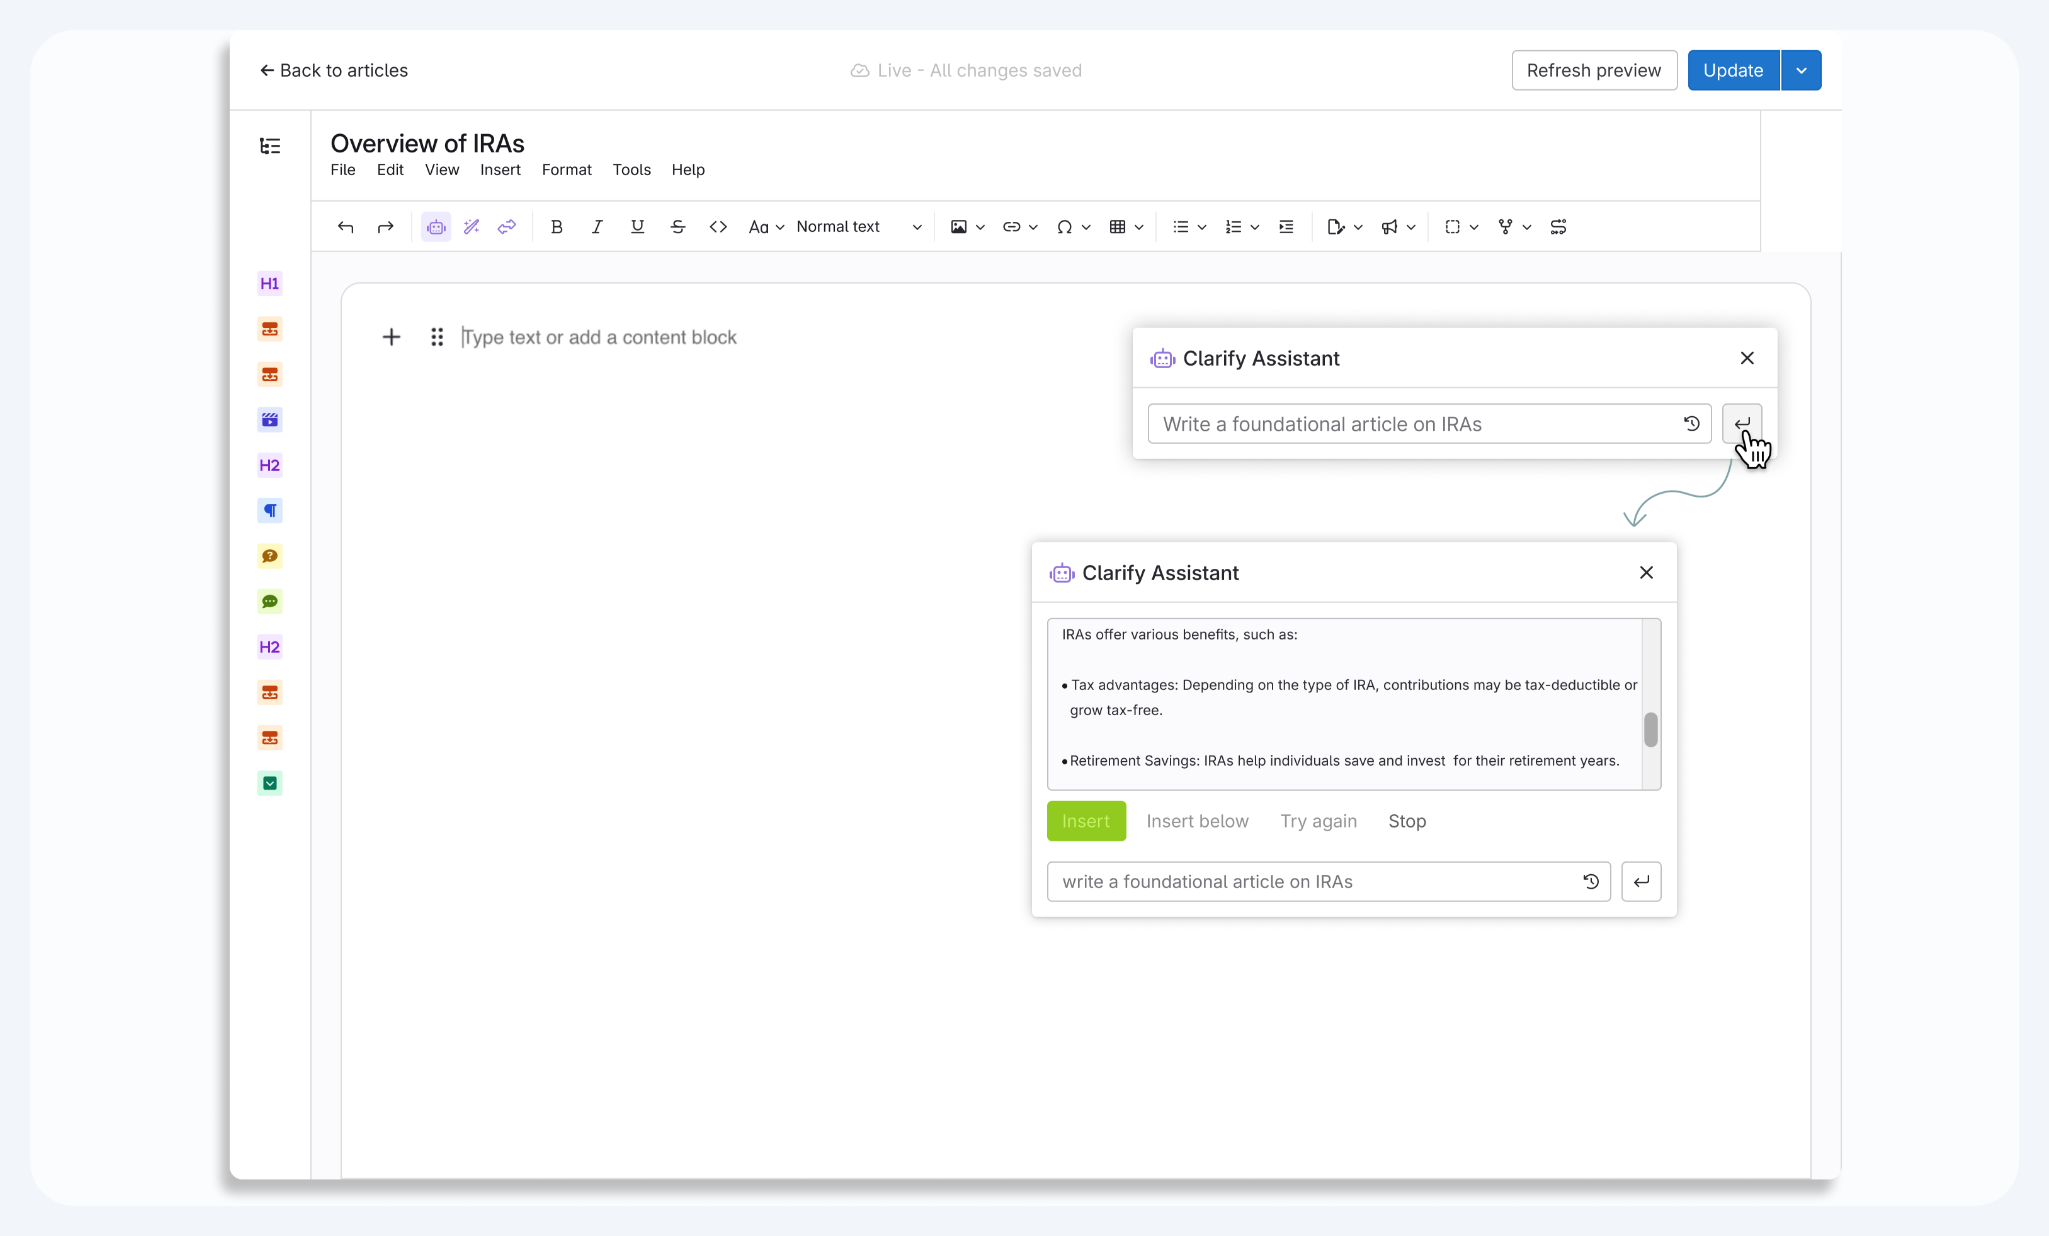Toggle underline formatting

[637, 227]
